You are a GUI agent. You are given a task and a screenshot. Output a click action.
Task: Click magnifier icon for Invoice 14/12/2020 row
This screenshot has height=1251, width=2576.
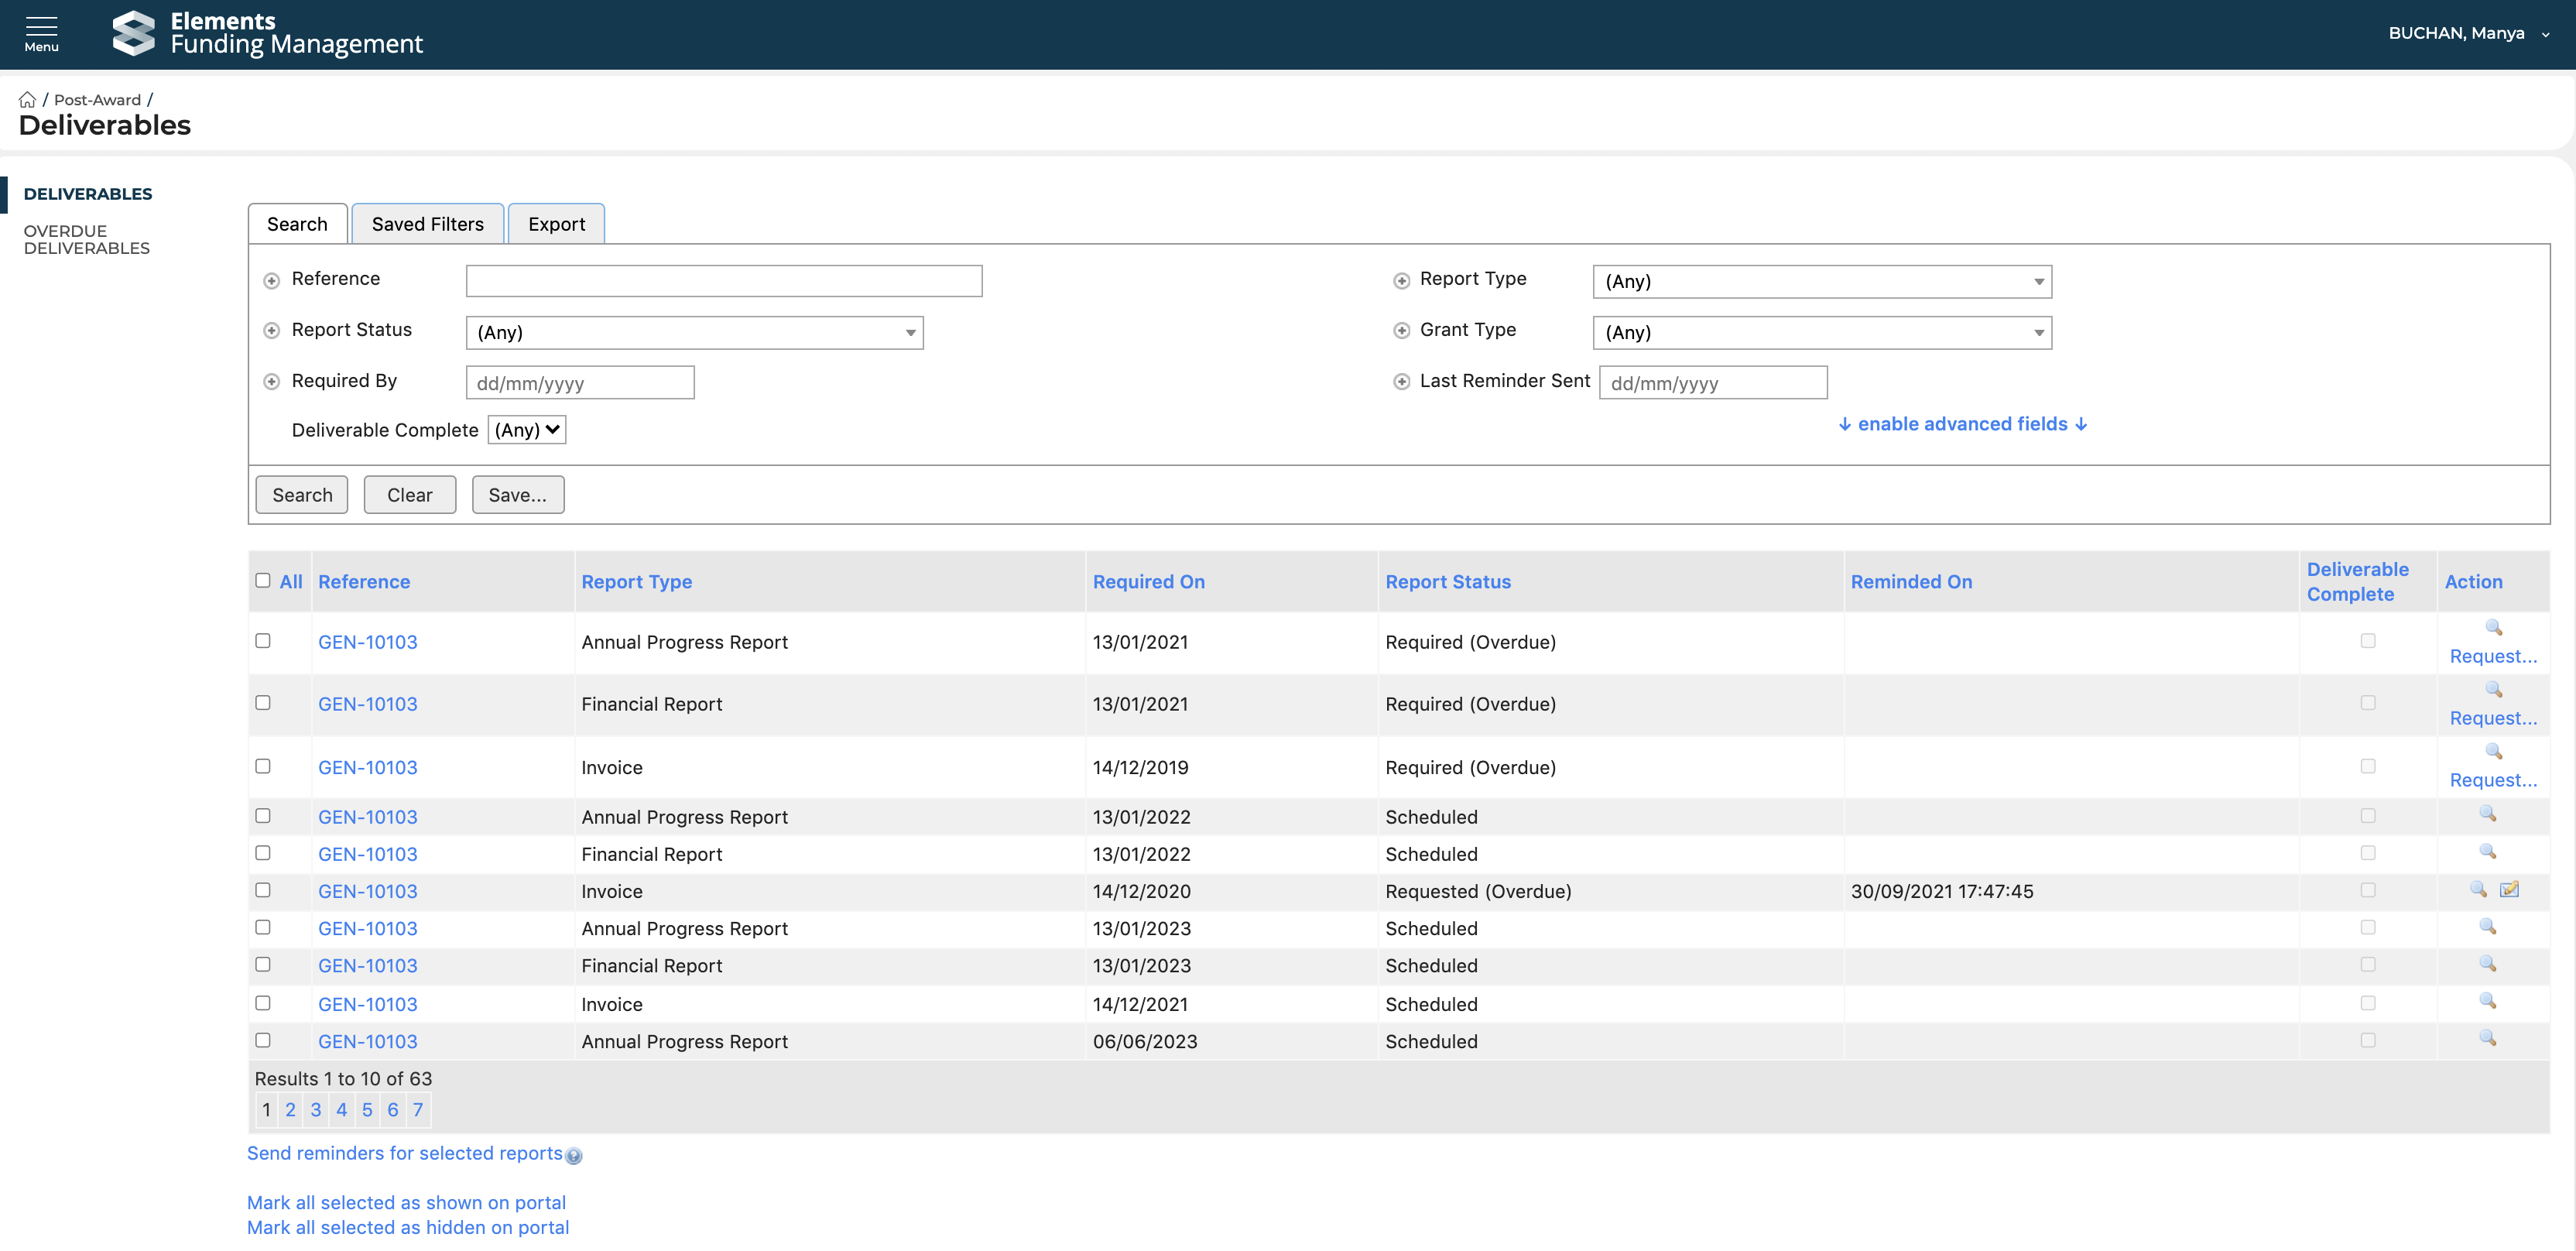(x=2478, y=889)
